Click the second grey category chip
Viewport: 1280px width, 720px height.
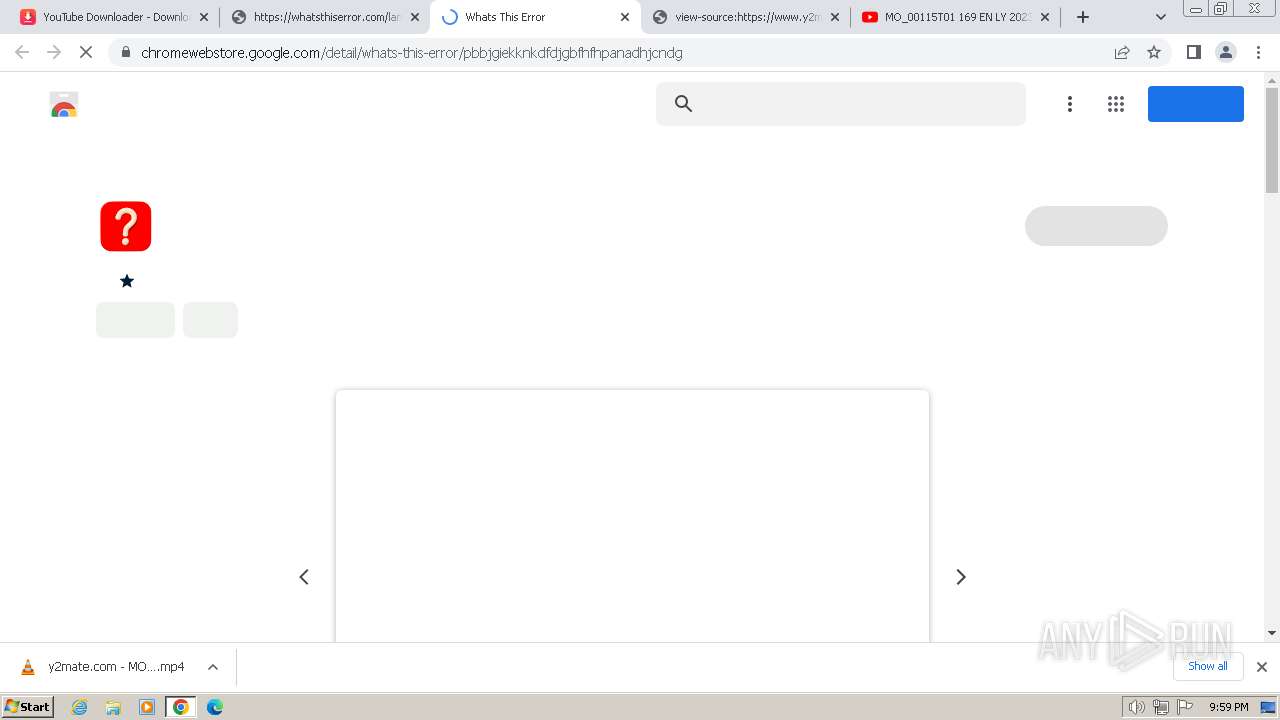pyautogui.click(x=210, y=320)
